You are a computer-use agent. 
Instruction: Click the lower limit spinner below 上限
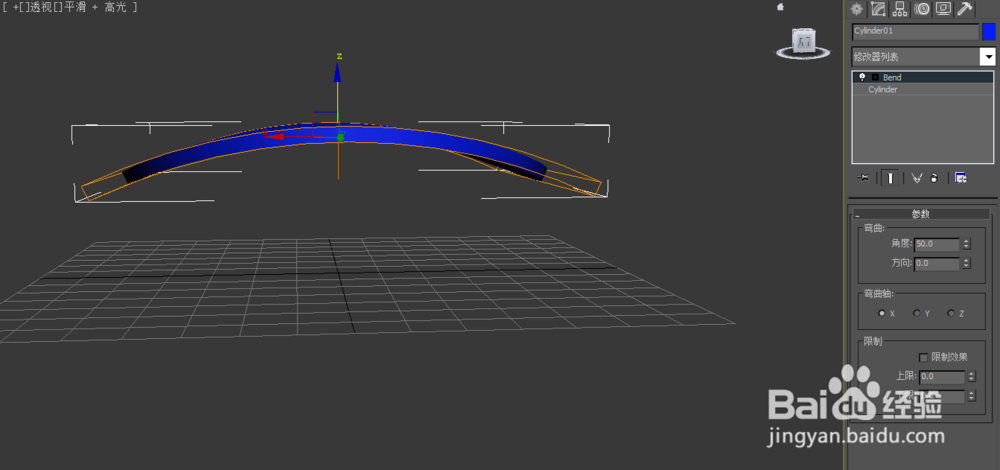pos(971,396)
